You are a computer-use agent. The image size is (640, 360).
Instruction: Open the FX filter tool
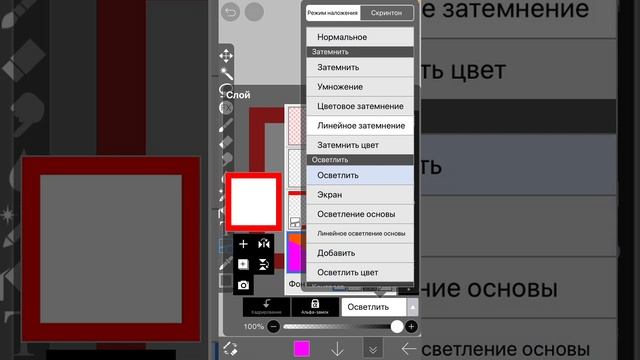[x=226, y=108]
